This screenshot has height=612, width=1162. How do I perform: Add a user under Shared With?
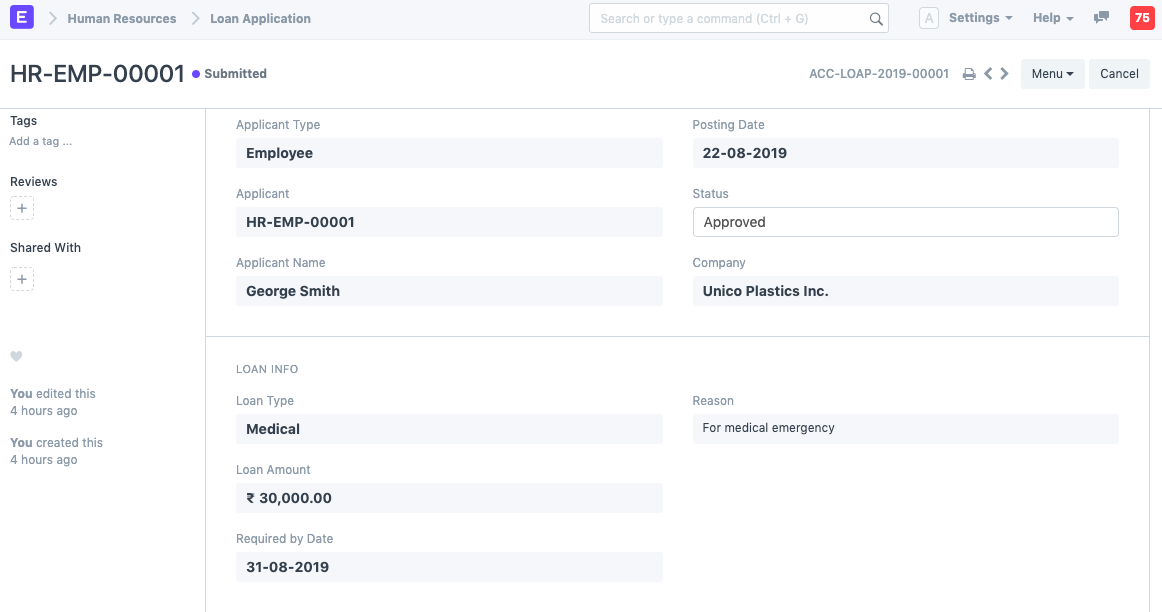[x=22, y=279]
